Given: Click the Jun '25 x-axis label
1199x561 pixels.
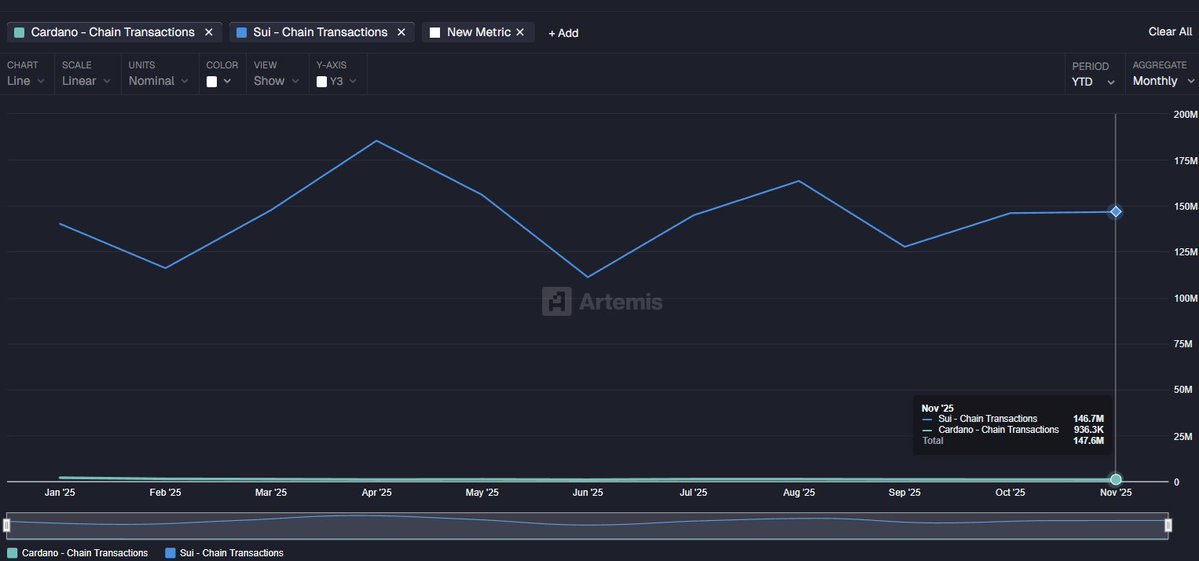Looking at the screenshot, I should click(587, 493).
